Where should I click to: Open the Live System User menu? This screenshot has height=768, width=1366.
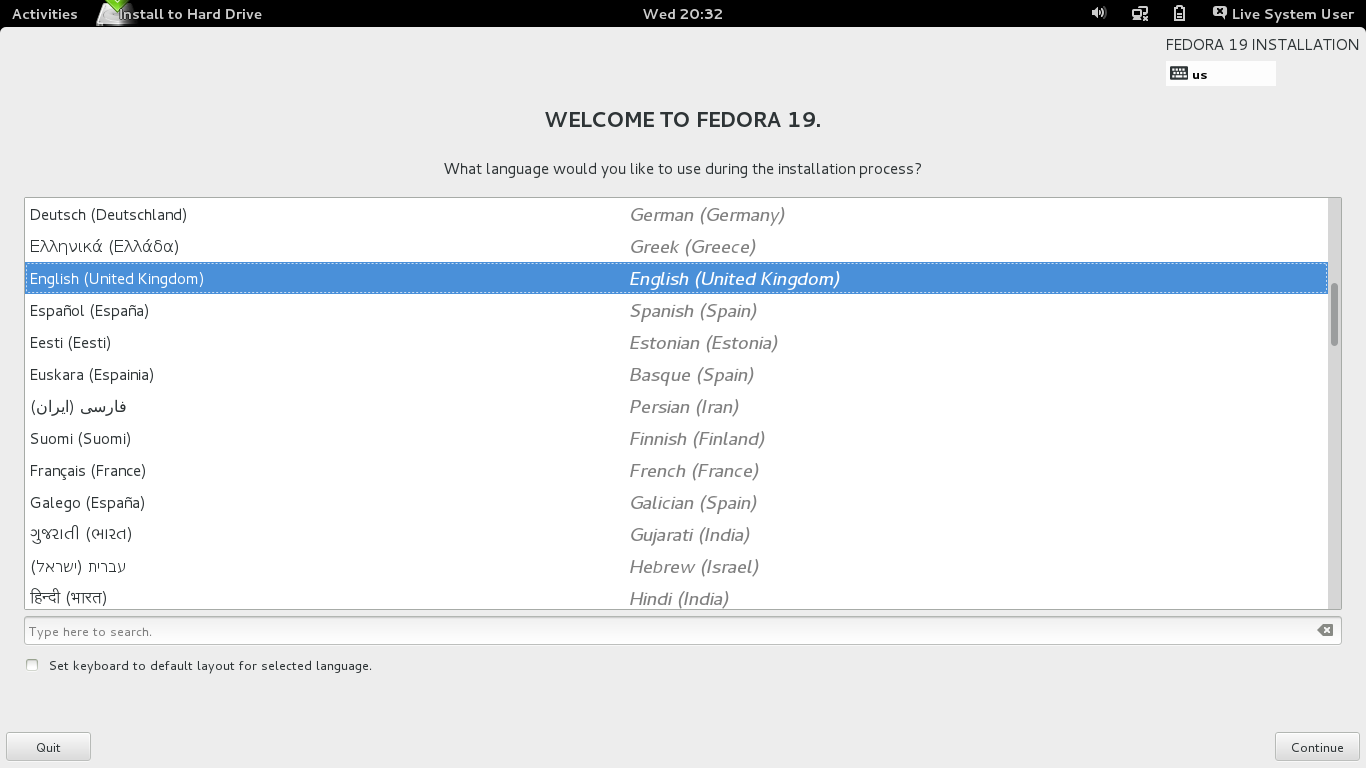pos(1283,13)
